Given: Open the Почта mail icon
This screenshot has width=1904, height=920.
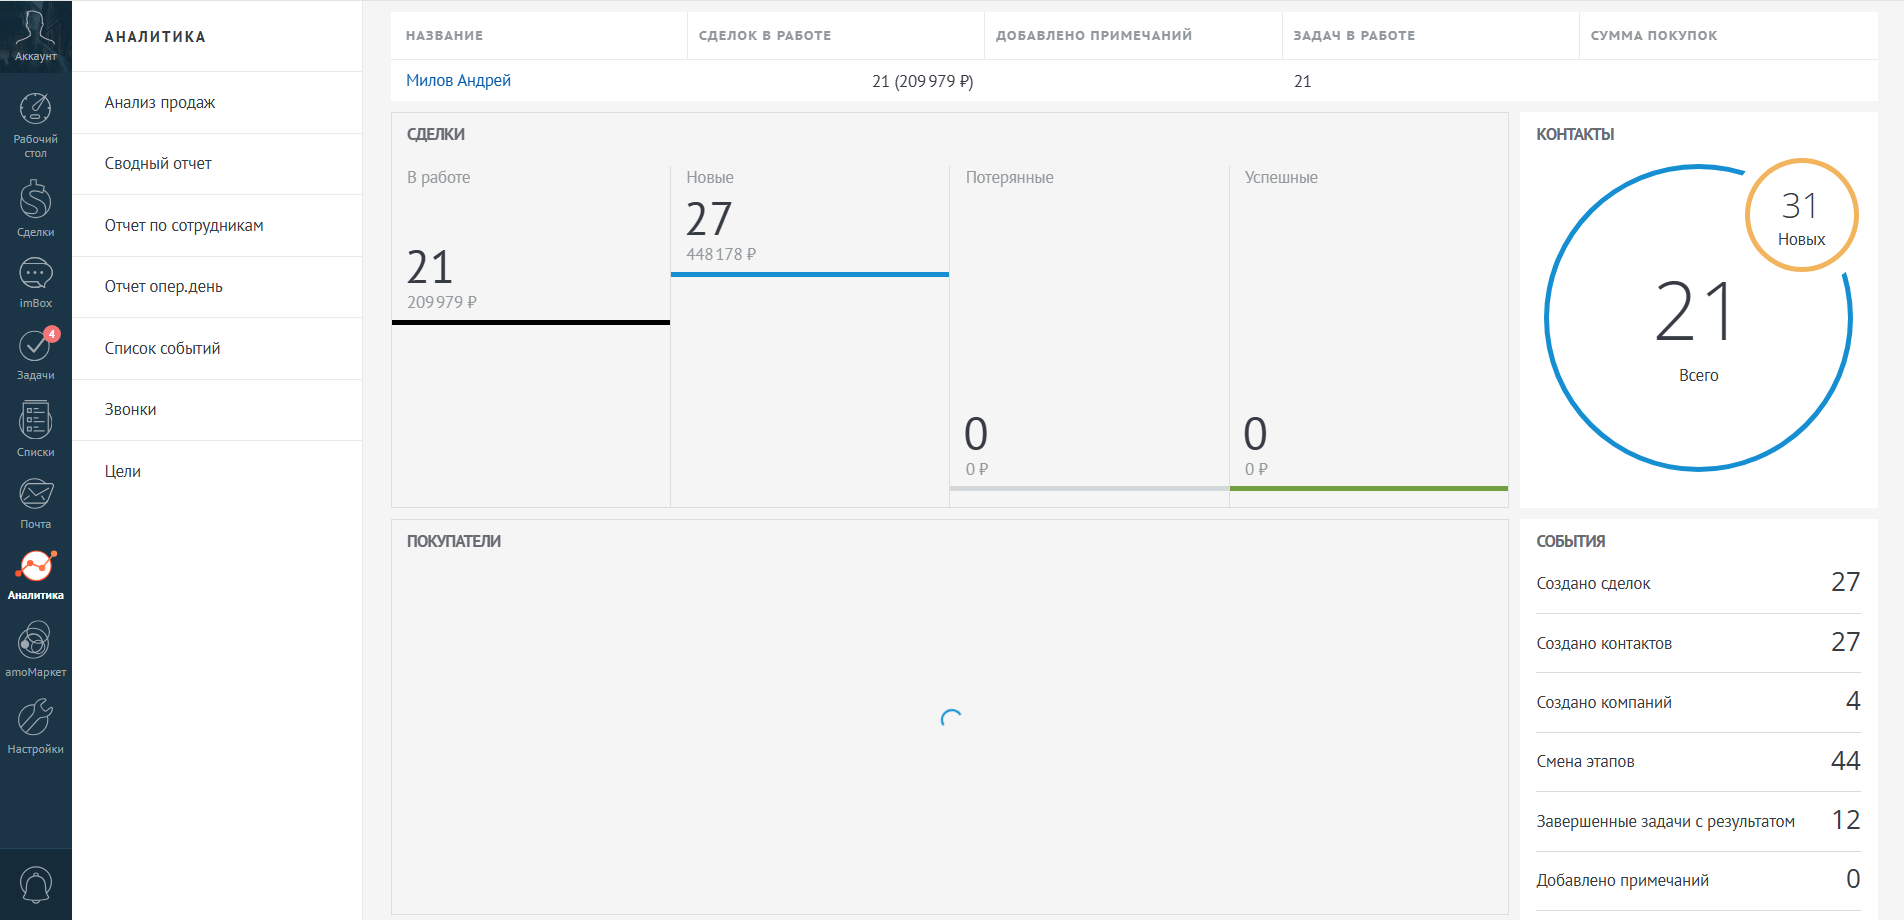Looking at the screenshot, I should (35, 501).
